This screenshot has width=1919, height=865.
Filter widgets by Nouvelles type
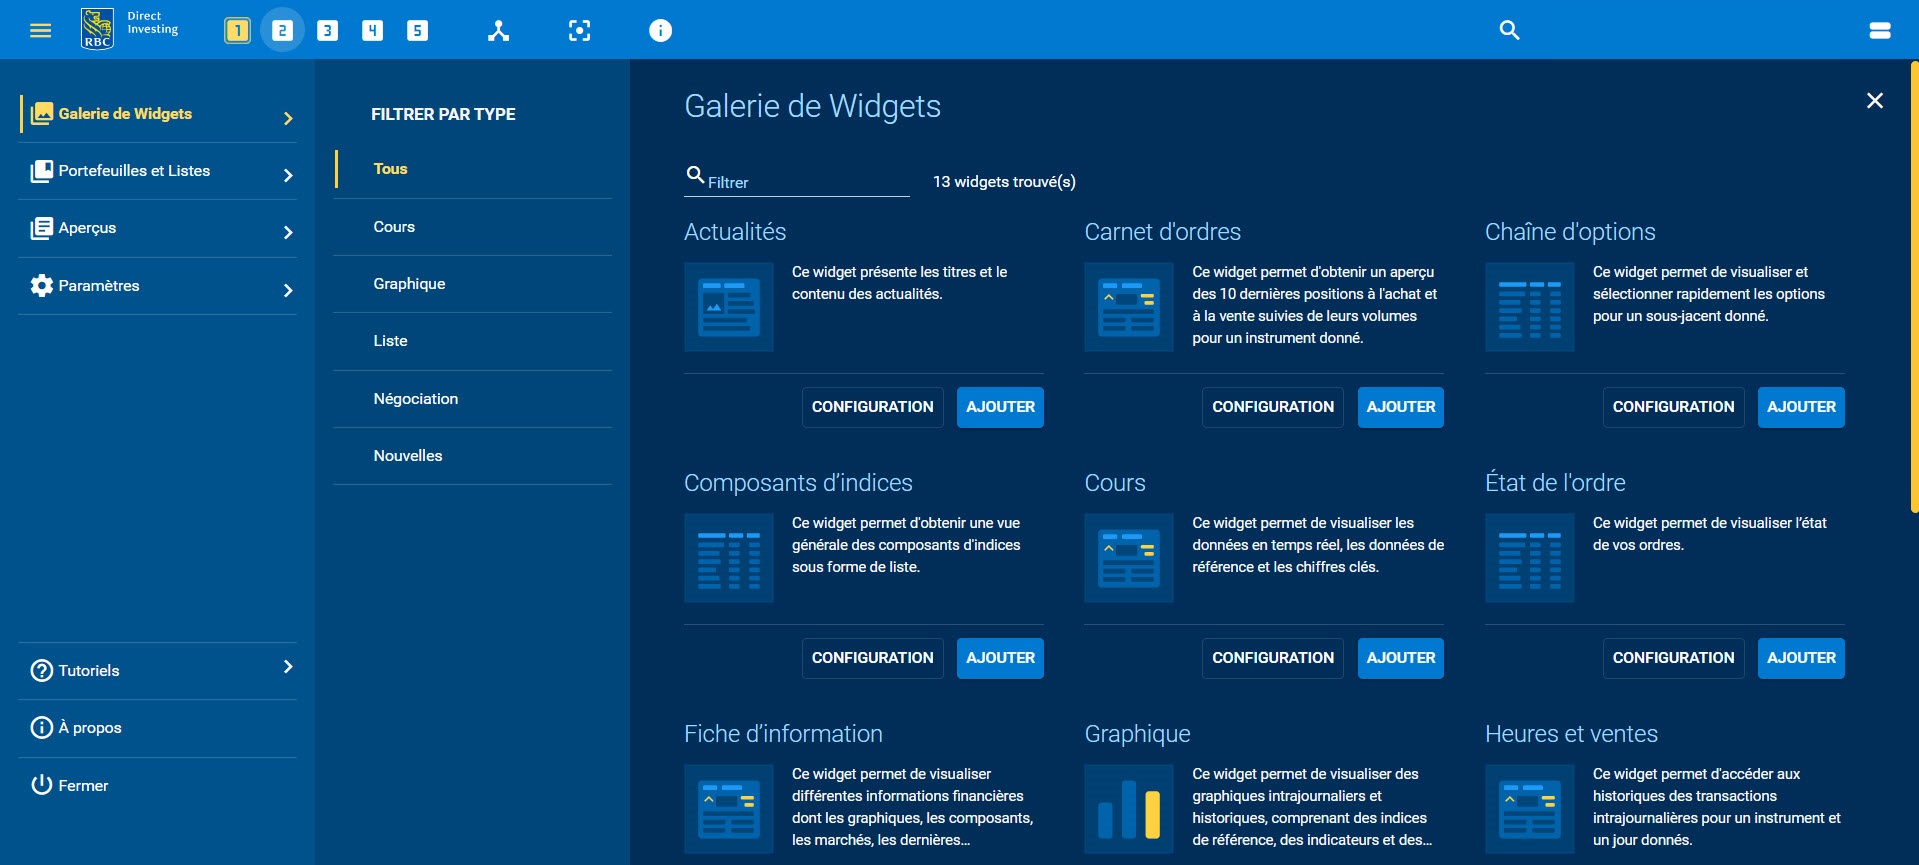473,456
